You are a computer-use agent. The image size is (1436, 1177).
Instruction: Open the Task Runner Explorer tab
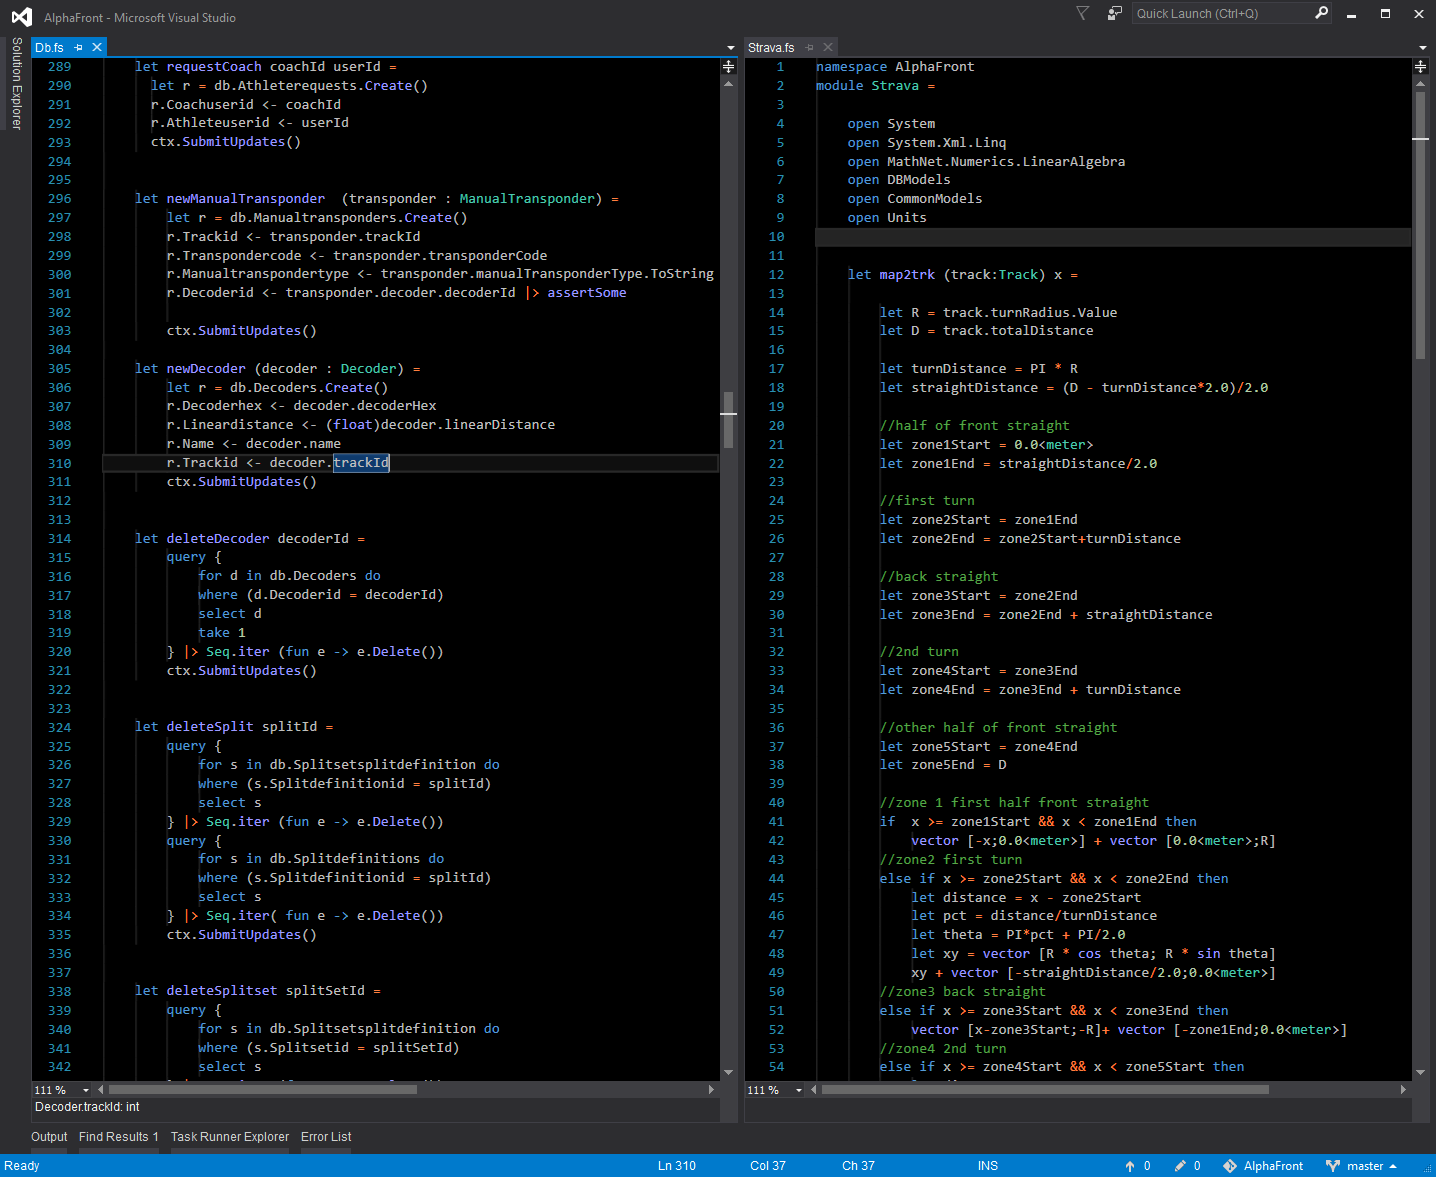230,1137
